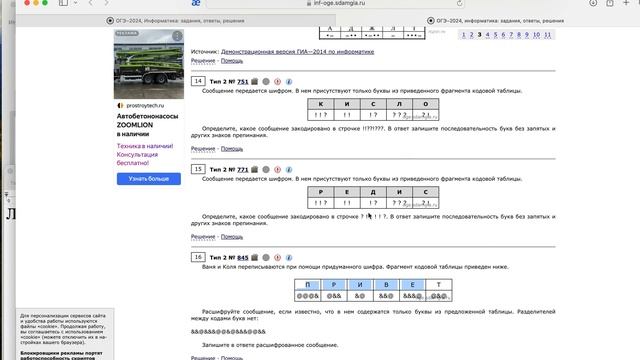640x360 pixels.
Task: Open task number link 771
Action: (242, 169)
